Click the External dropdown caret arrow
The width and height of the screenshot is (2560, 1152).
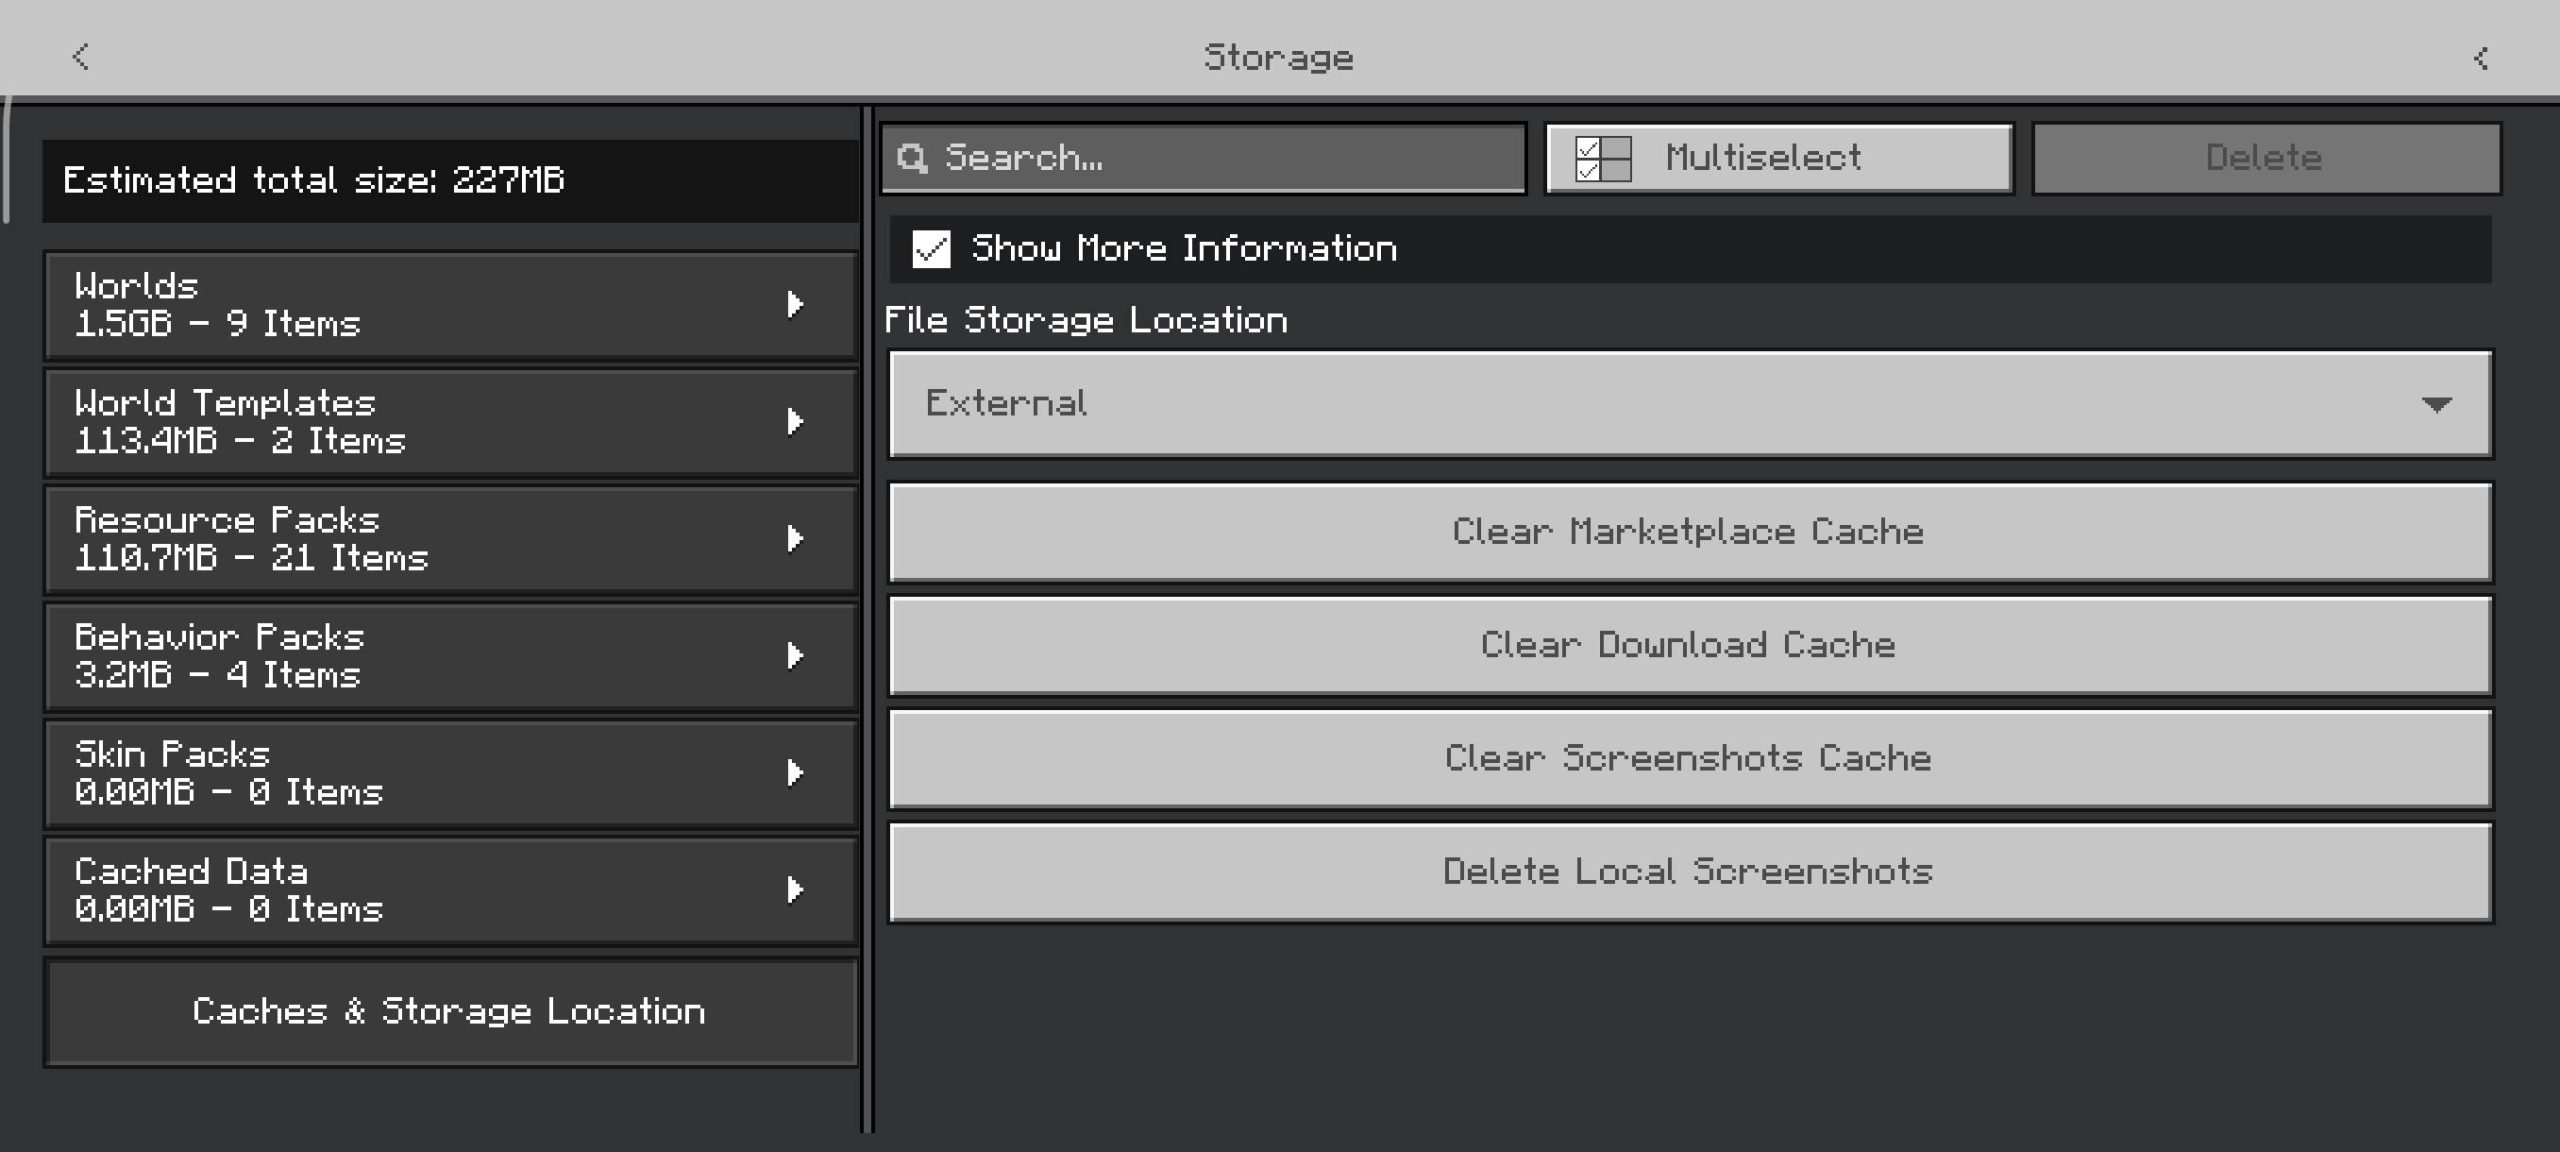click(2436, 404)
